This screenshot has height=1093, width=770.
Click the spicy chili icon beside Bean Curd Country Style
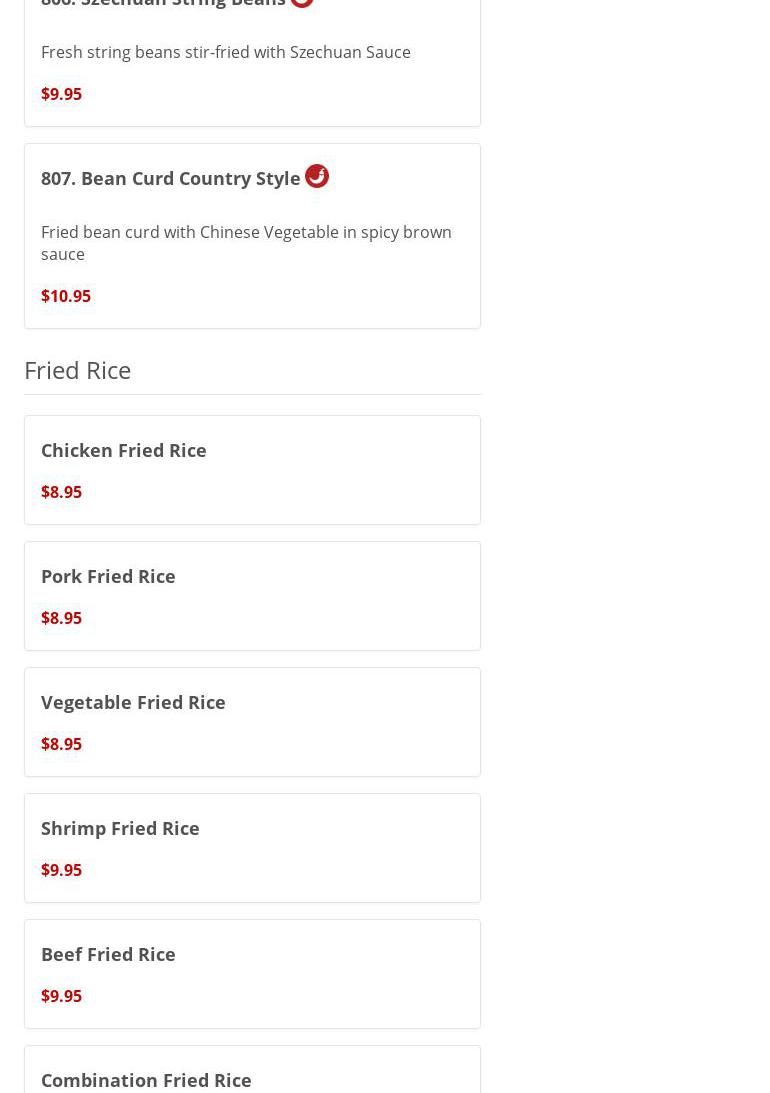(x=317, y=176)
